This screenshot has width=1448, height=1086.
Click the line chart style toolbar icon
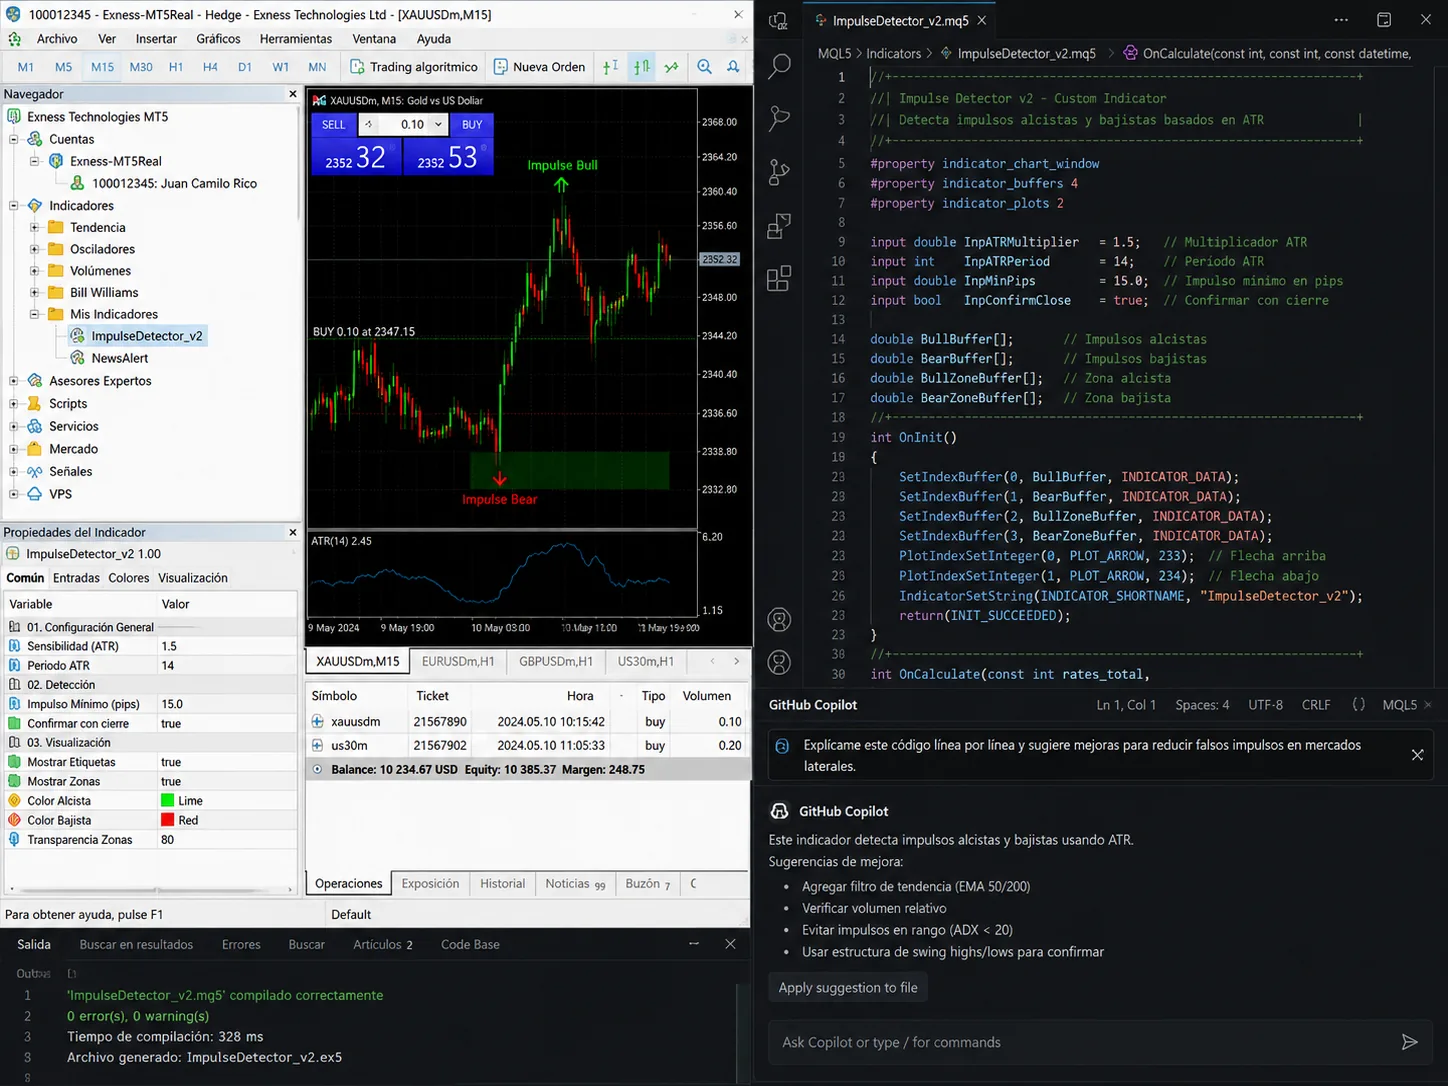[671, 67]
